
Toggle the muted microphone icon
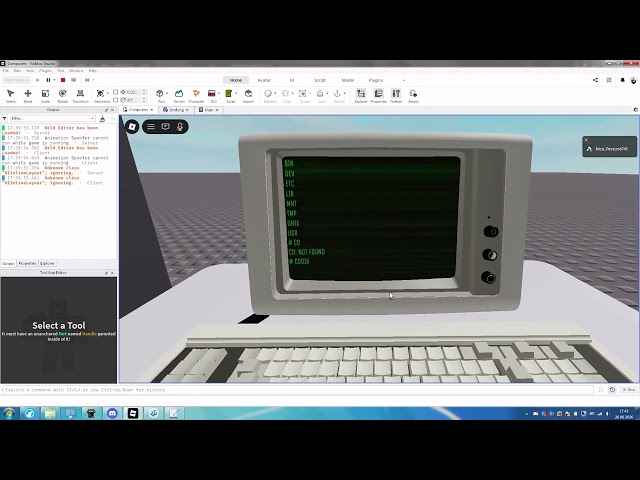(x=180, y=127)
